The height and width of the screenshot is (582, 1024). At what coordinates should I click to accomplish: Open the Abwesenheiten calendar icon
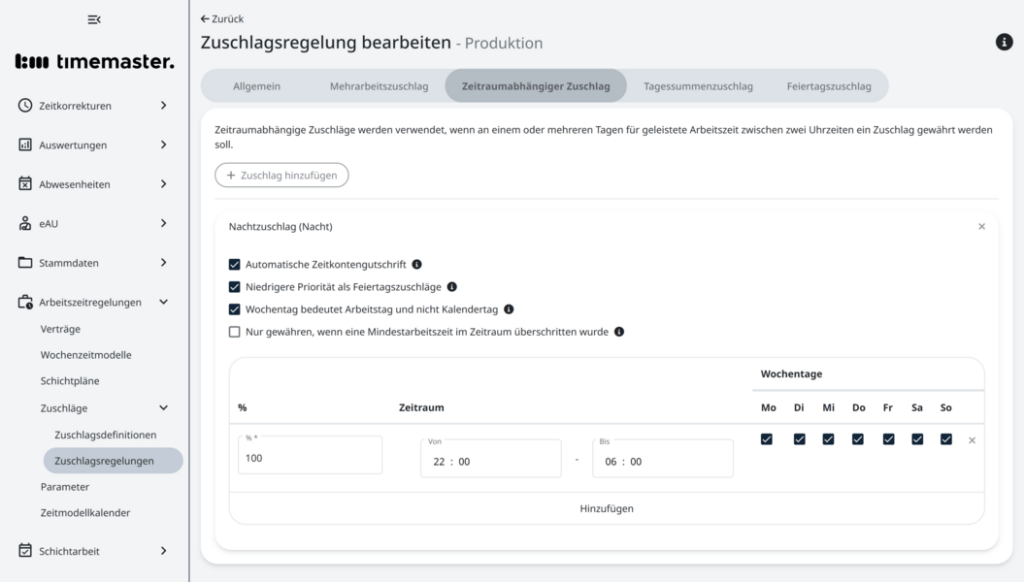pyautogui.click(x=23, y=184)
